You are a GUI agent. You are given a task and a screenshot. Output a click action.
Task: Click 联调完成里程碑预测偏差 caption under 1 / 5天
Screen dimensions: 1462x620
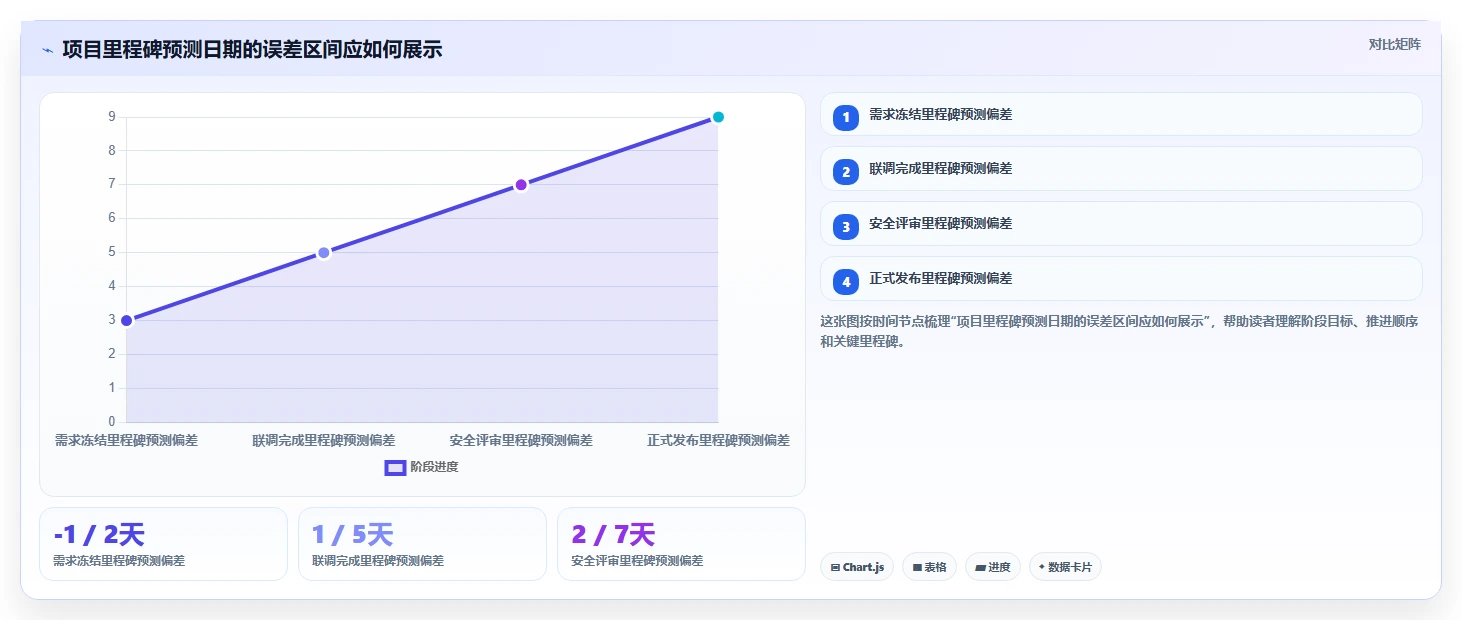378,561
